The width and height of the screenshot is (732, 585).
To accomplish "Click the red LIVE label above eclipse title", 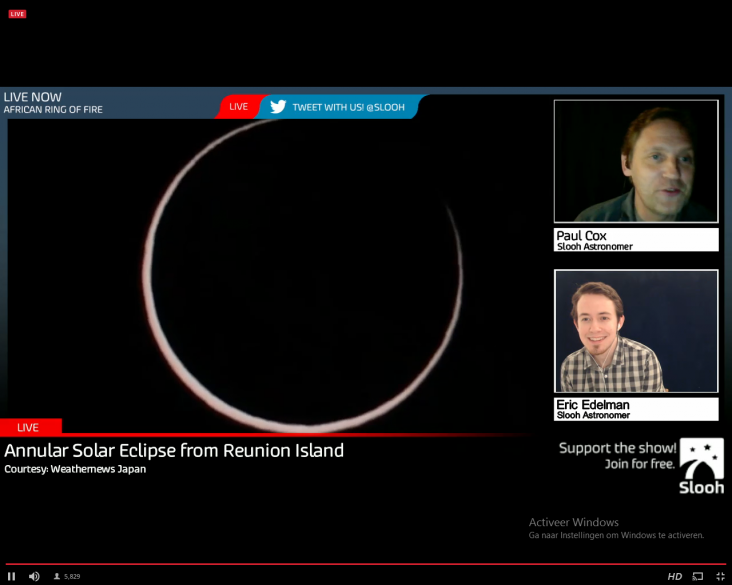I will point(30,427).
